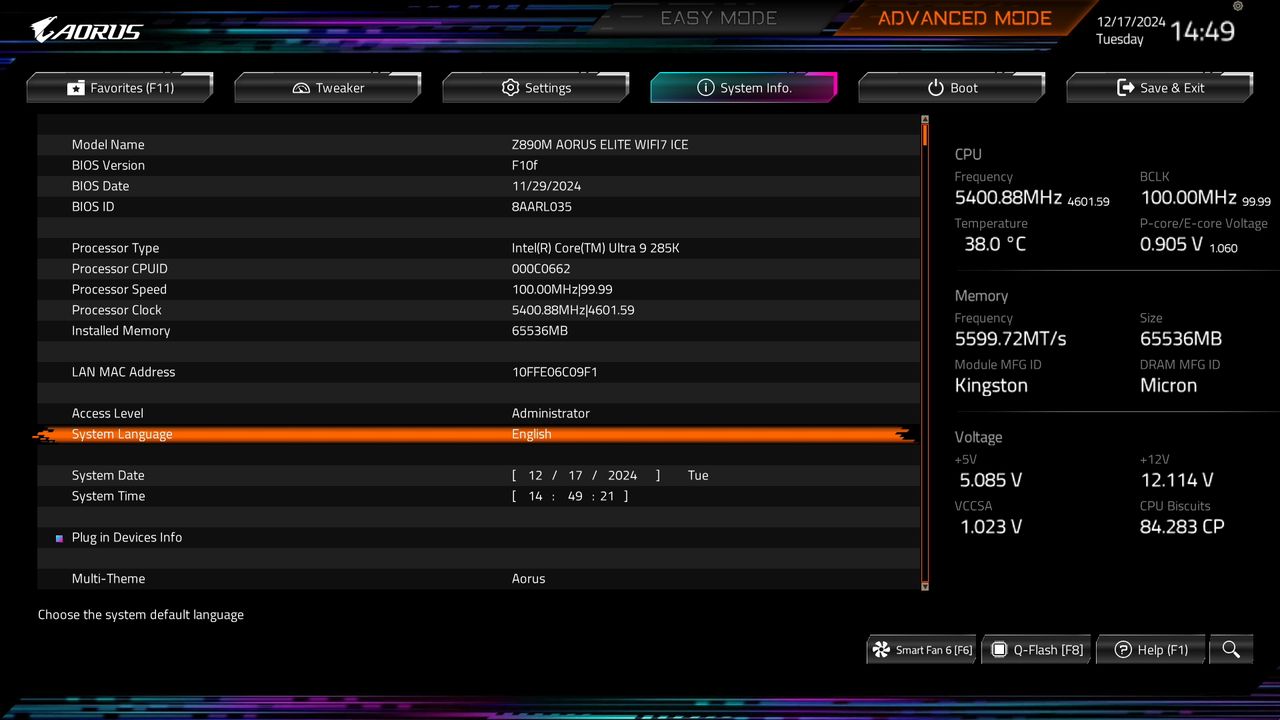Screen dimensions: 1280x720
Task: Go to the Boot tab
Action: pyautogui.click(x=952, y=88)
